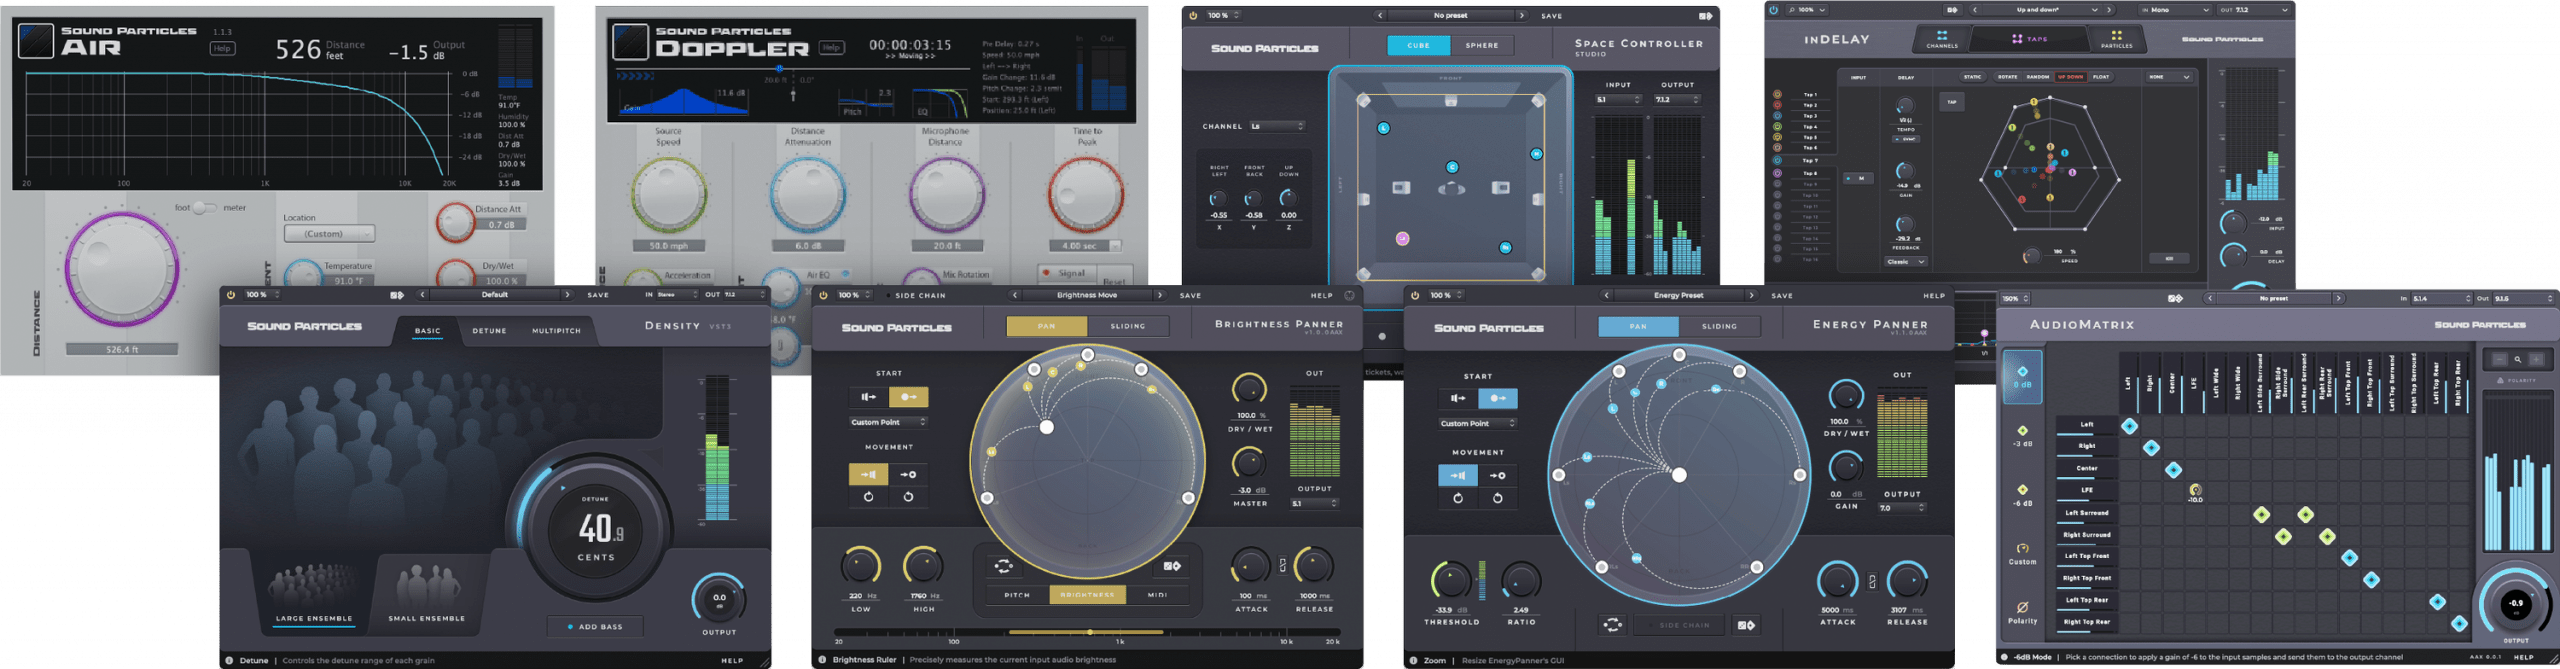Select move-to-point icon in Energy Panner Movement

(x=1497, y=475)
